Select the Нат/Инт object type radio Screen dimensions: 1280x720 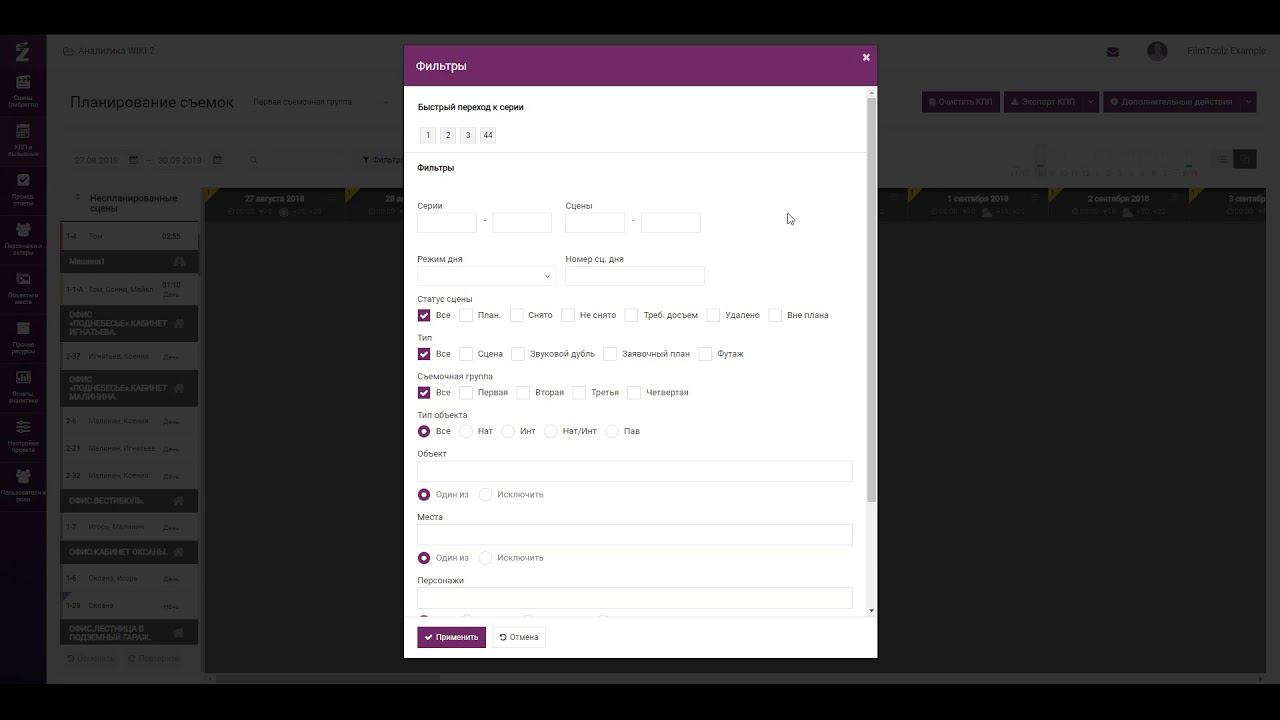coord(551,431)
